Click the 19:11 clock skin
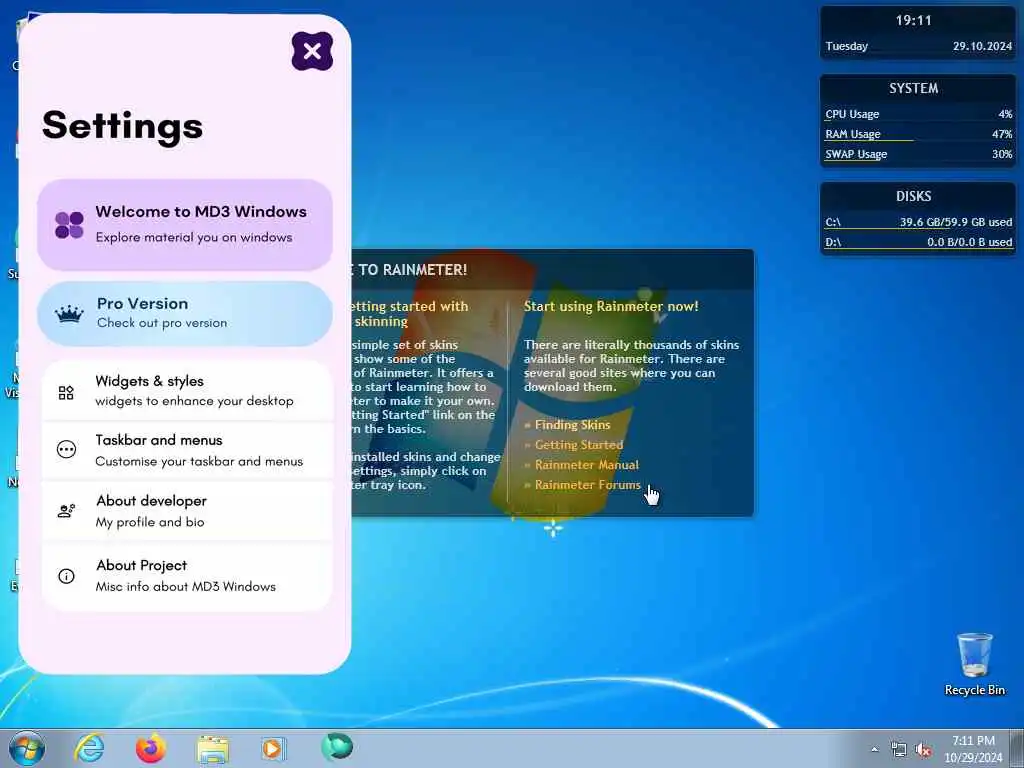The height and width of the screenshot is (768, 1024). 913,20
